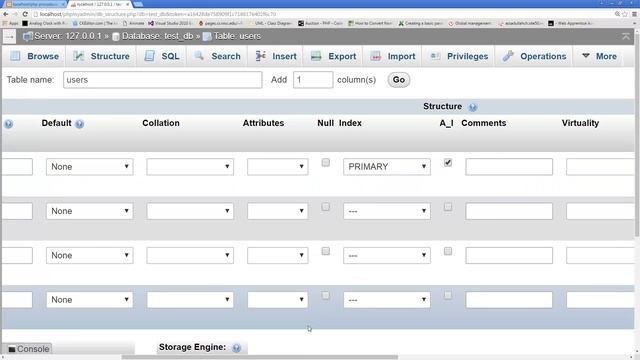The image size is (640, 360).
Task: Click the help icon at far left of header
Action: click(x=8, y=124)
